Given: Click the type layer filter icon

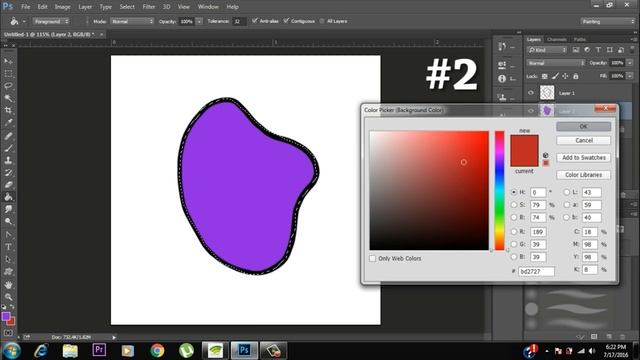Looking at the screenshot, I should pyautogui.click(x=598, y=50).
